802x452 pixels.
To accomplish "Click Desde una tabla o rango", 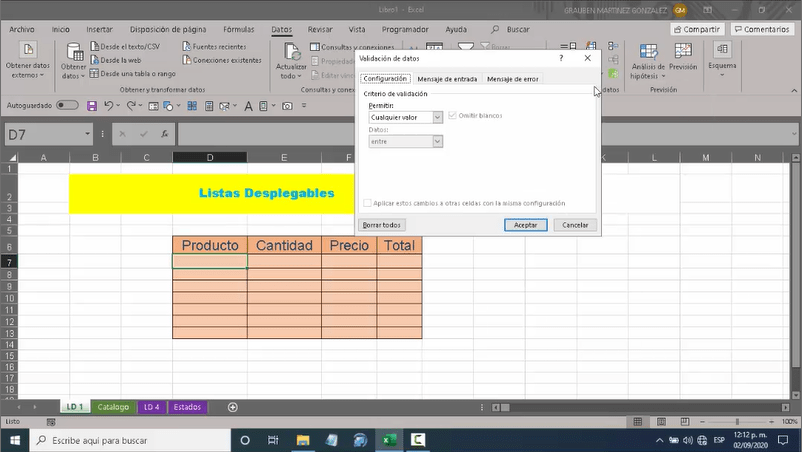I will tap(133, 74).
